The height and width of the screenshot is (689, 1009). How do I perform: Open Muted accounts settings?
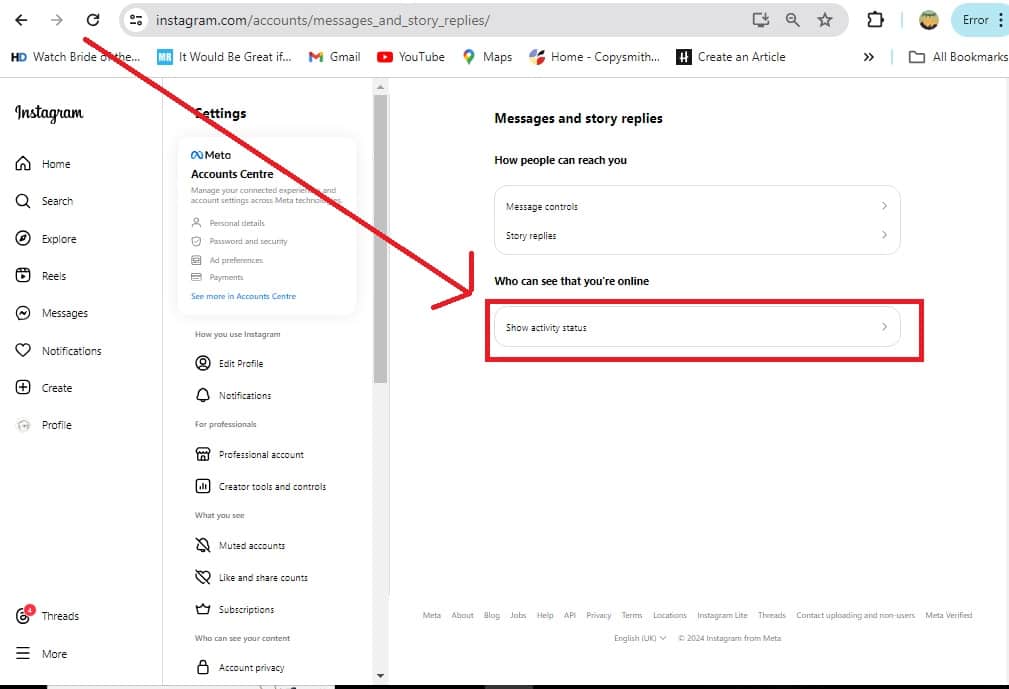(240, 545)
